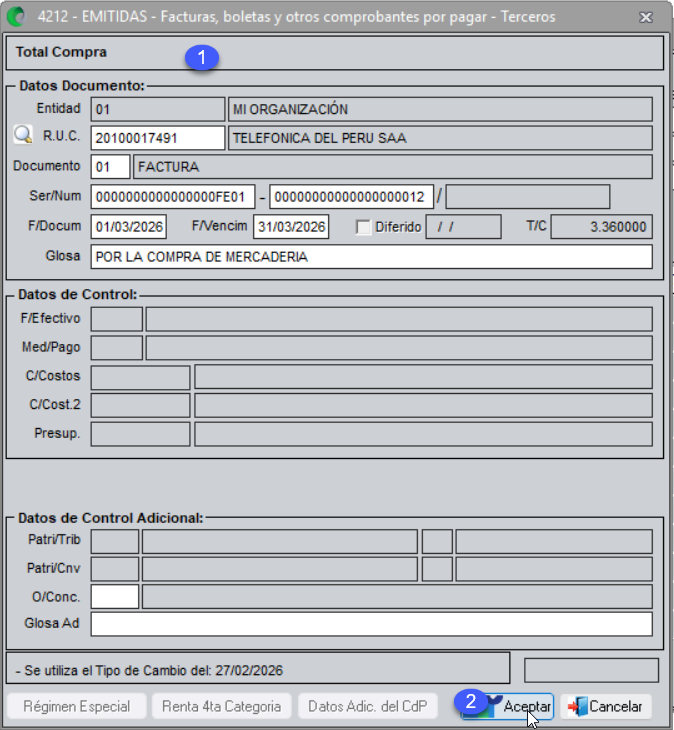The width and height of the screenshot is (674, 730).
Task: Click the document number field ending 0012
Action: (x=351, y=197)
